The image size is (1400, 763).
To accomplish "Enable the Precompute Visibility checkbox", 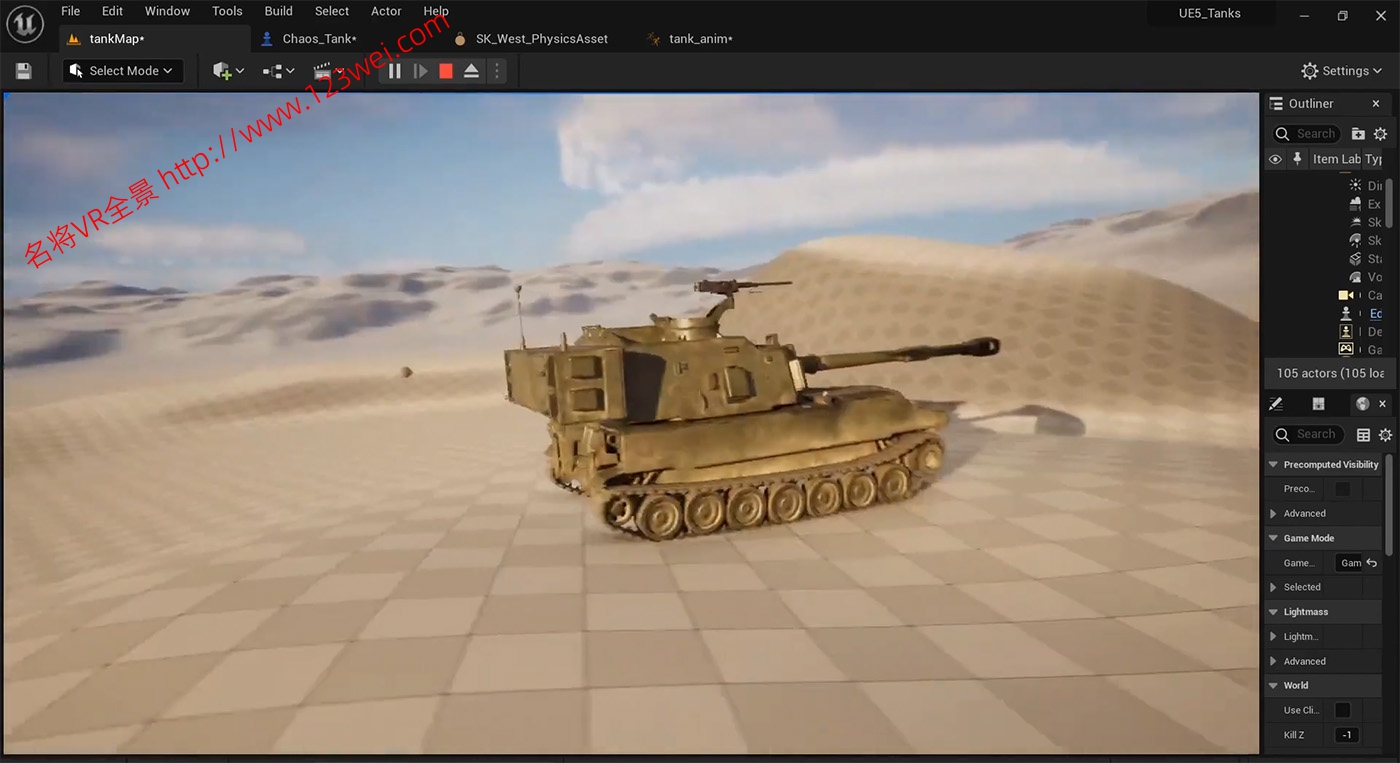I will point(1343,489).
